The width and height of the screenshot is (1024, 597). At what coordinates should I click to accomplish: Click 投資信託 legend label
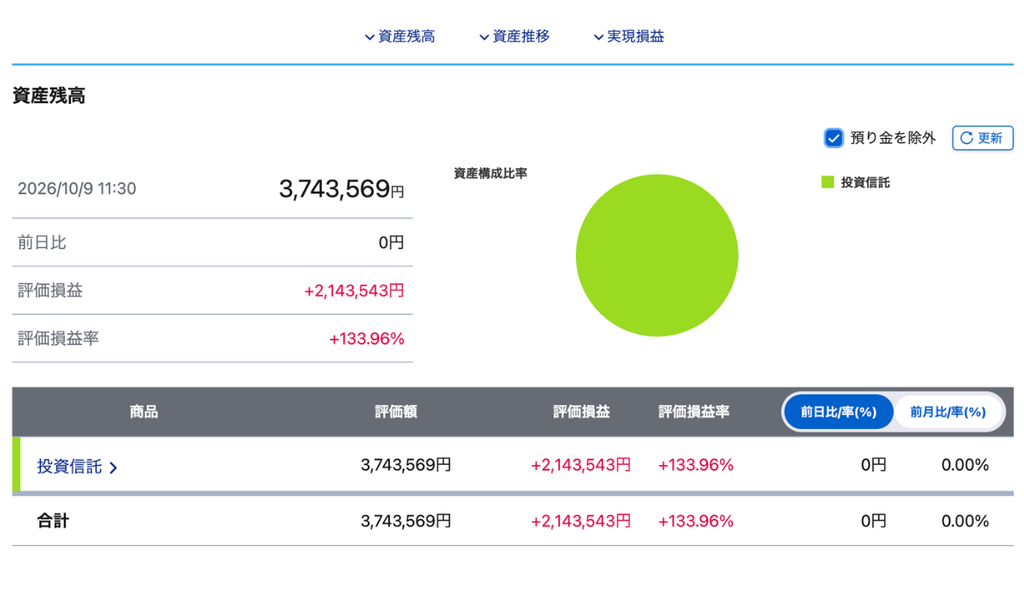(x=865, y=182)
